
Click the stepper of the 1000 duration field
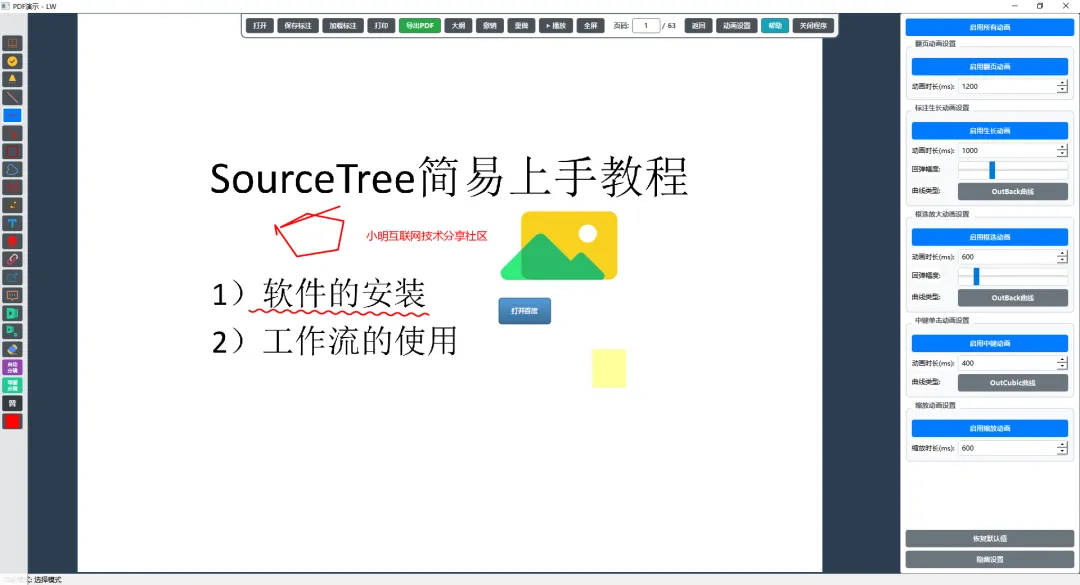pyautogui.click(x=1062, y=150)
